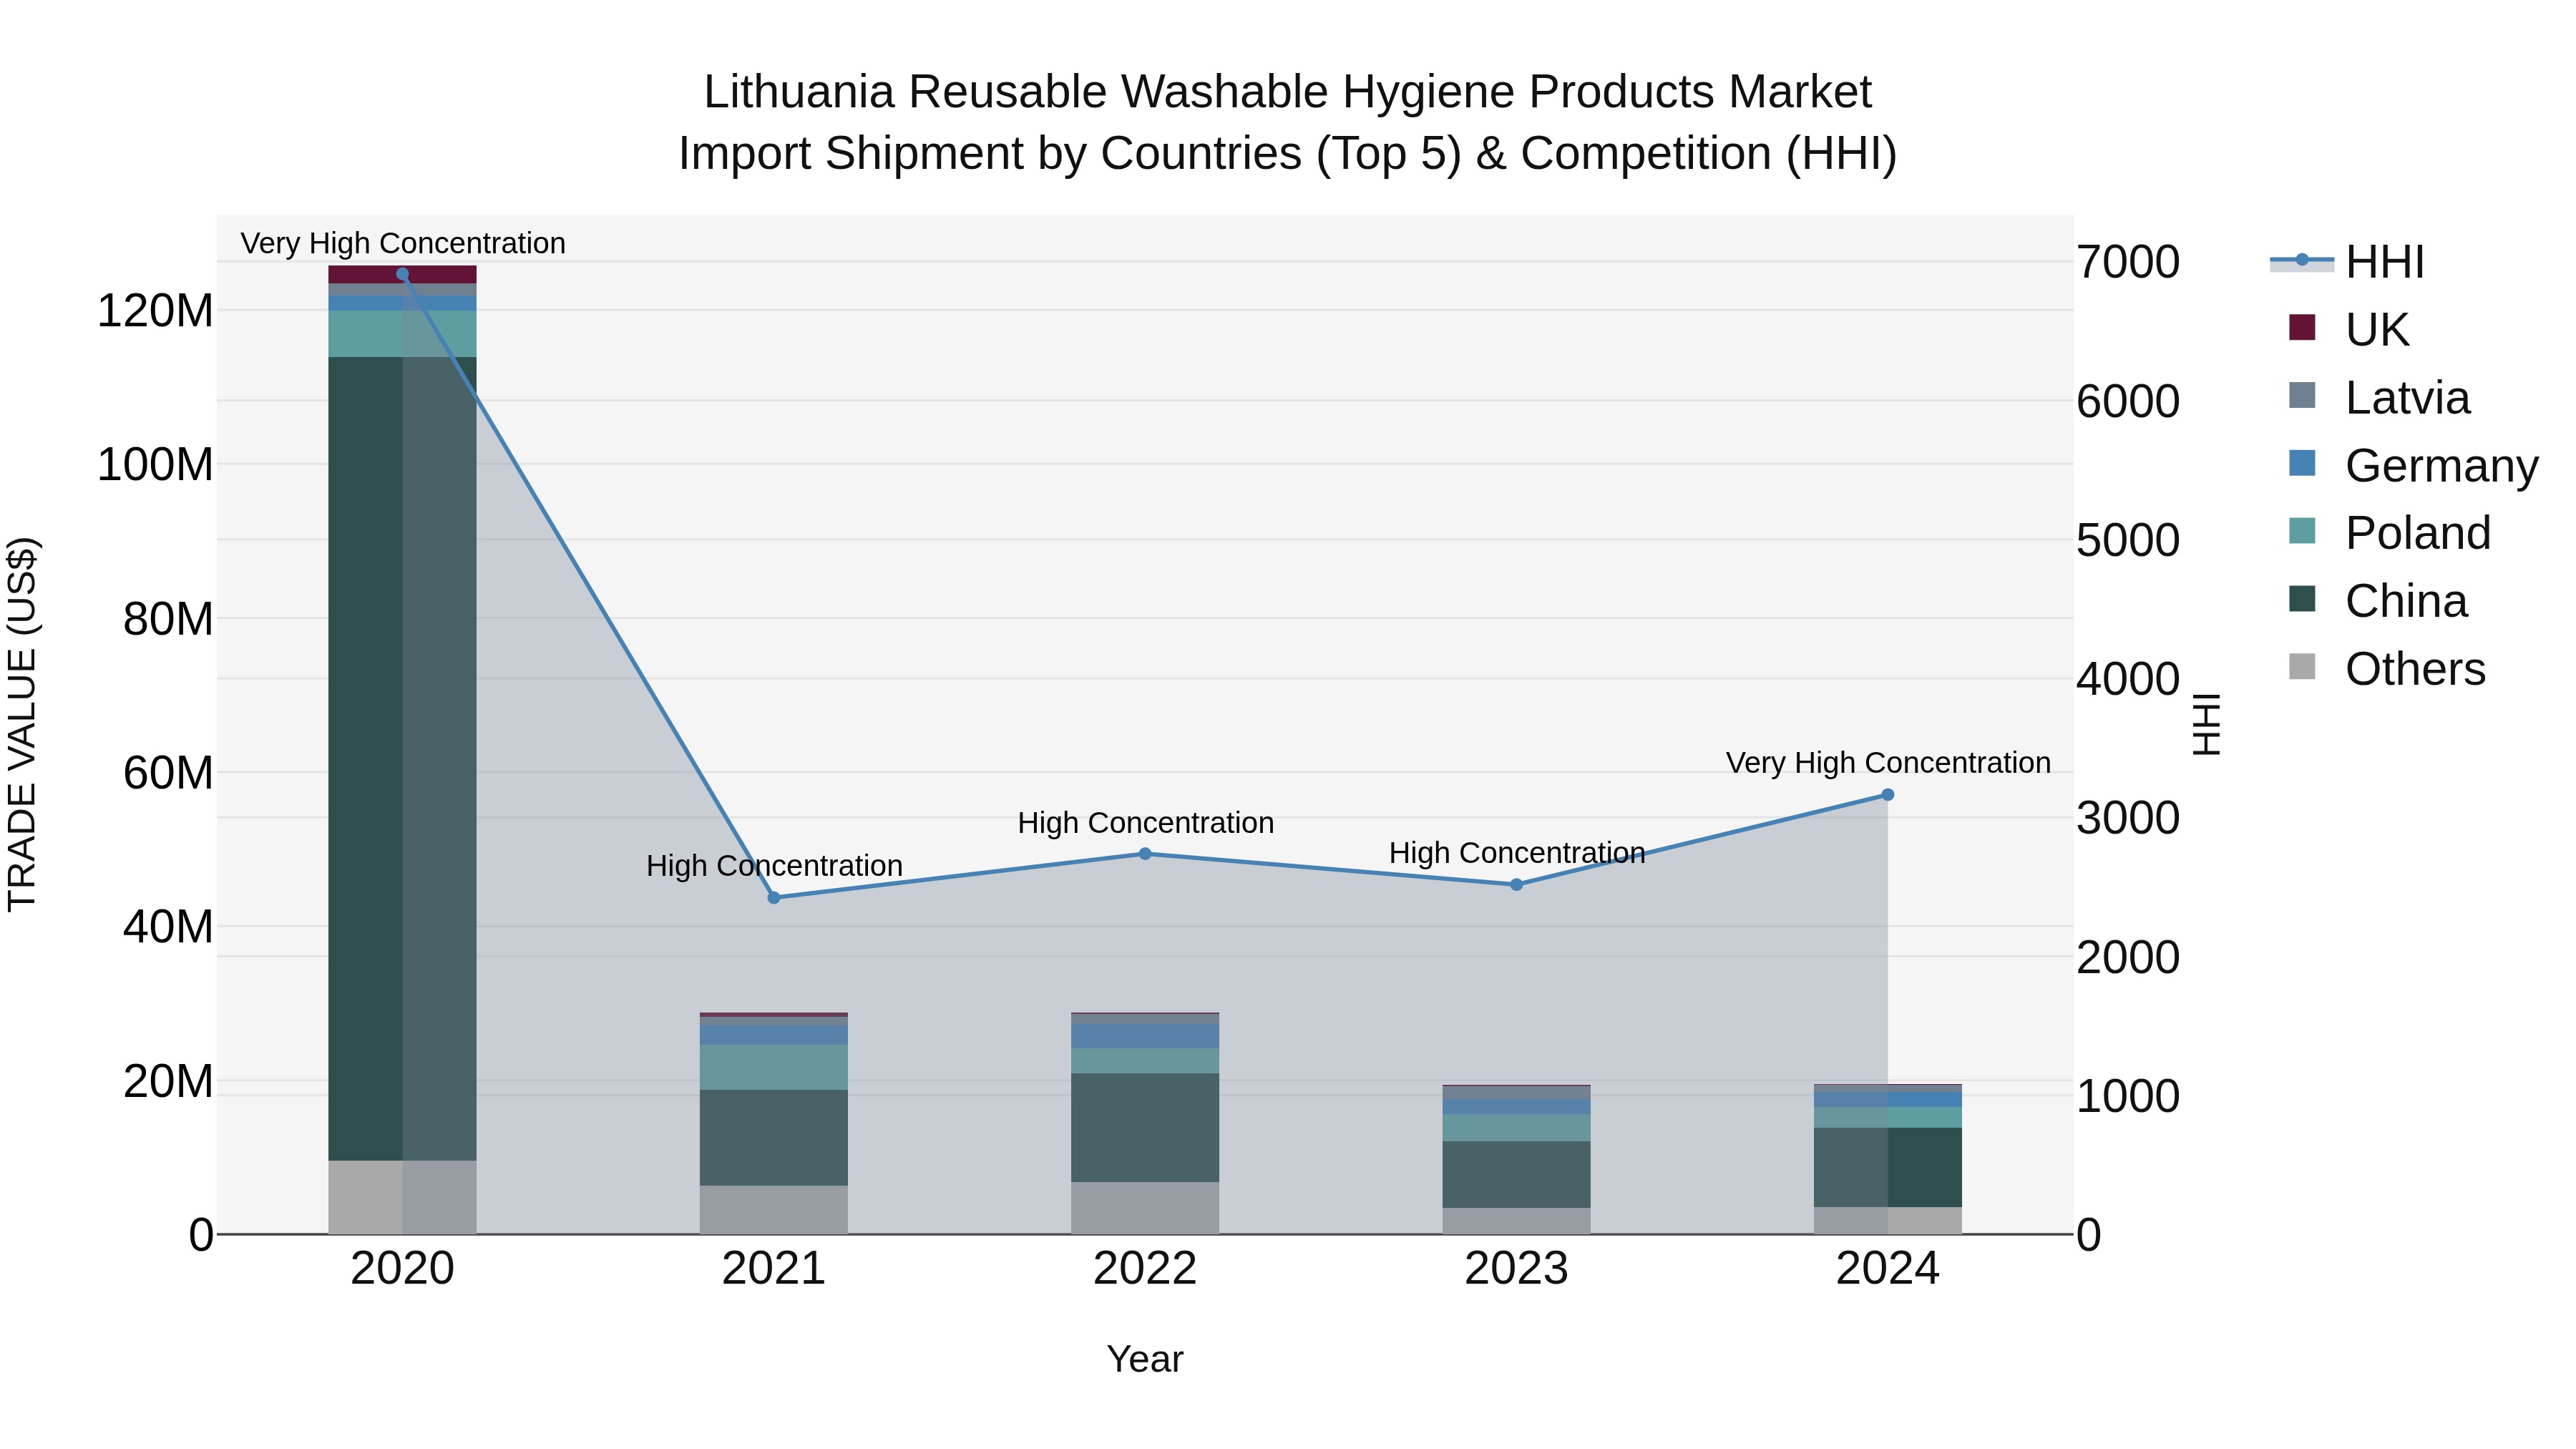Click the 120M y-axis tick label

[x=155, y=311]
